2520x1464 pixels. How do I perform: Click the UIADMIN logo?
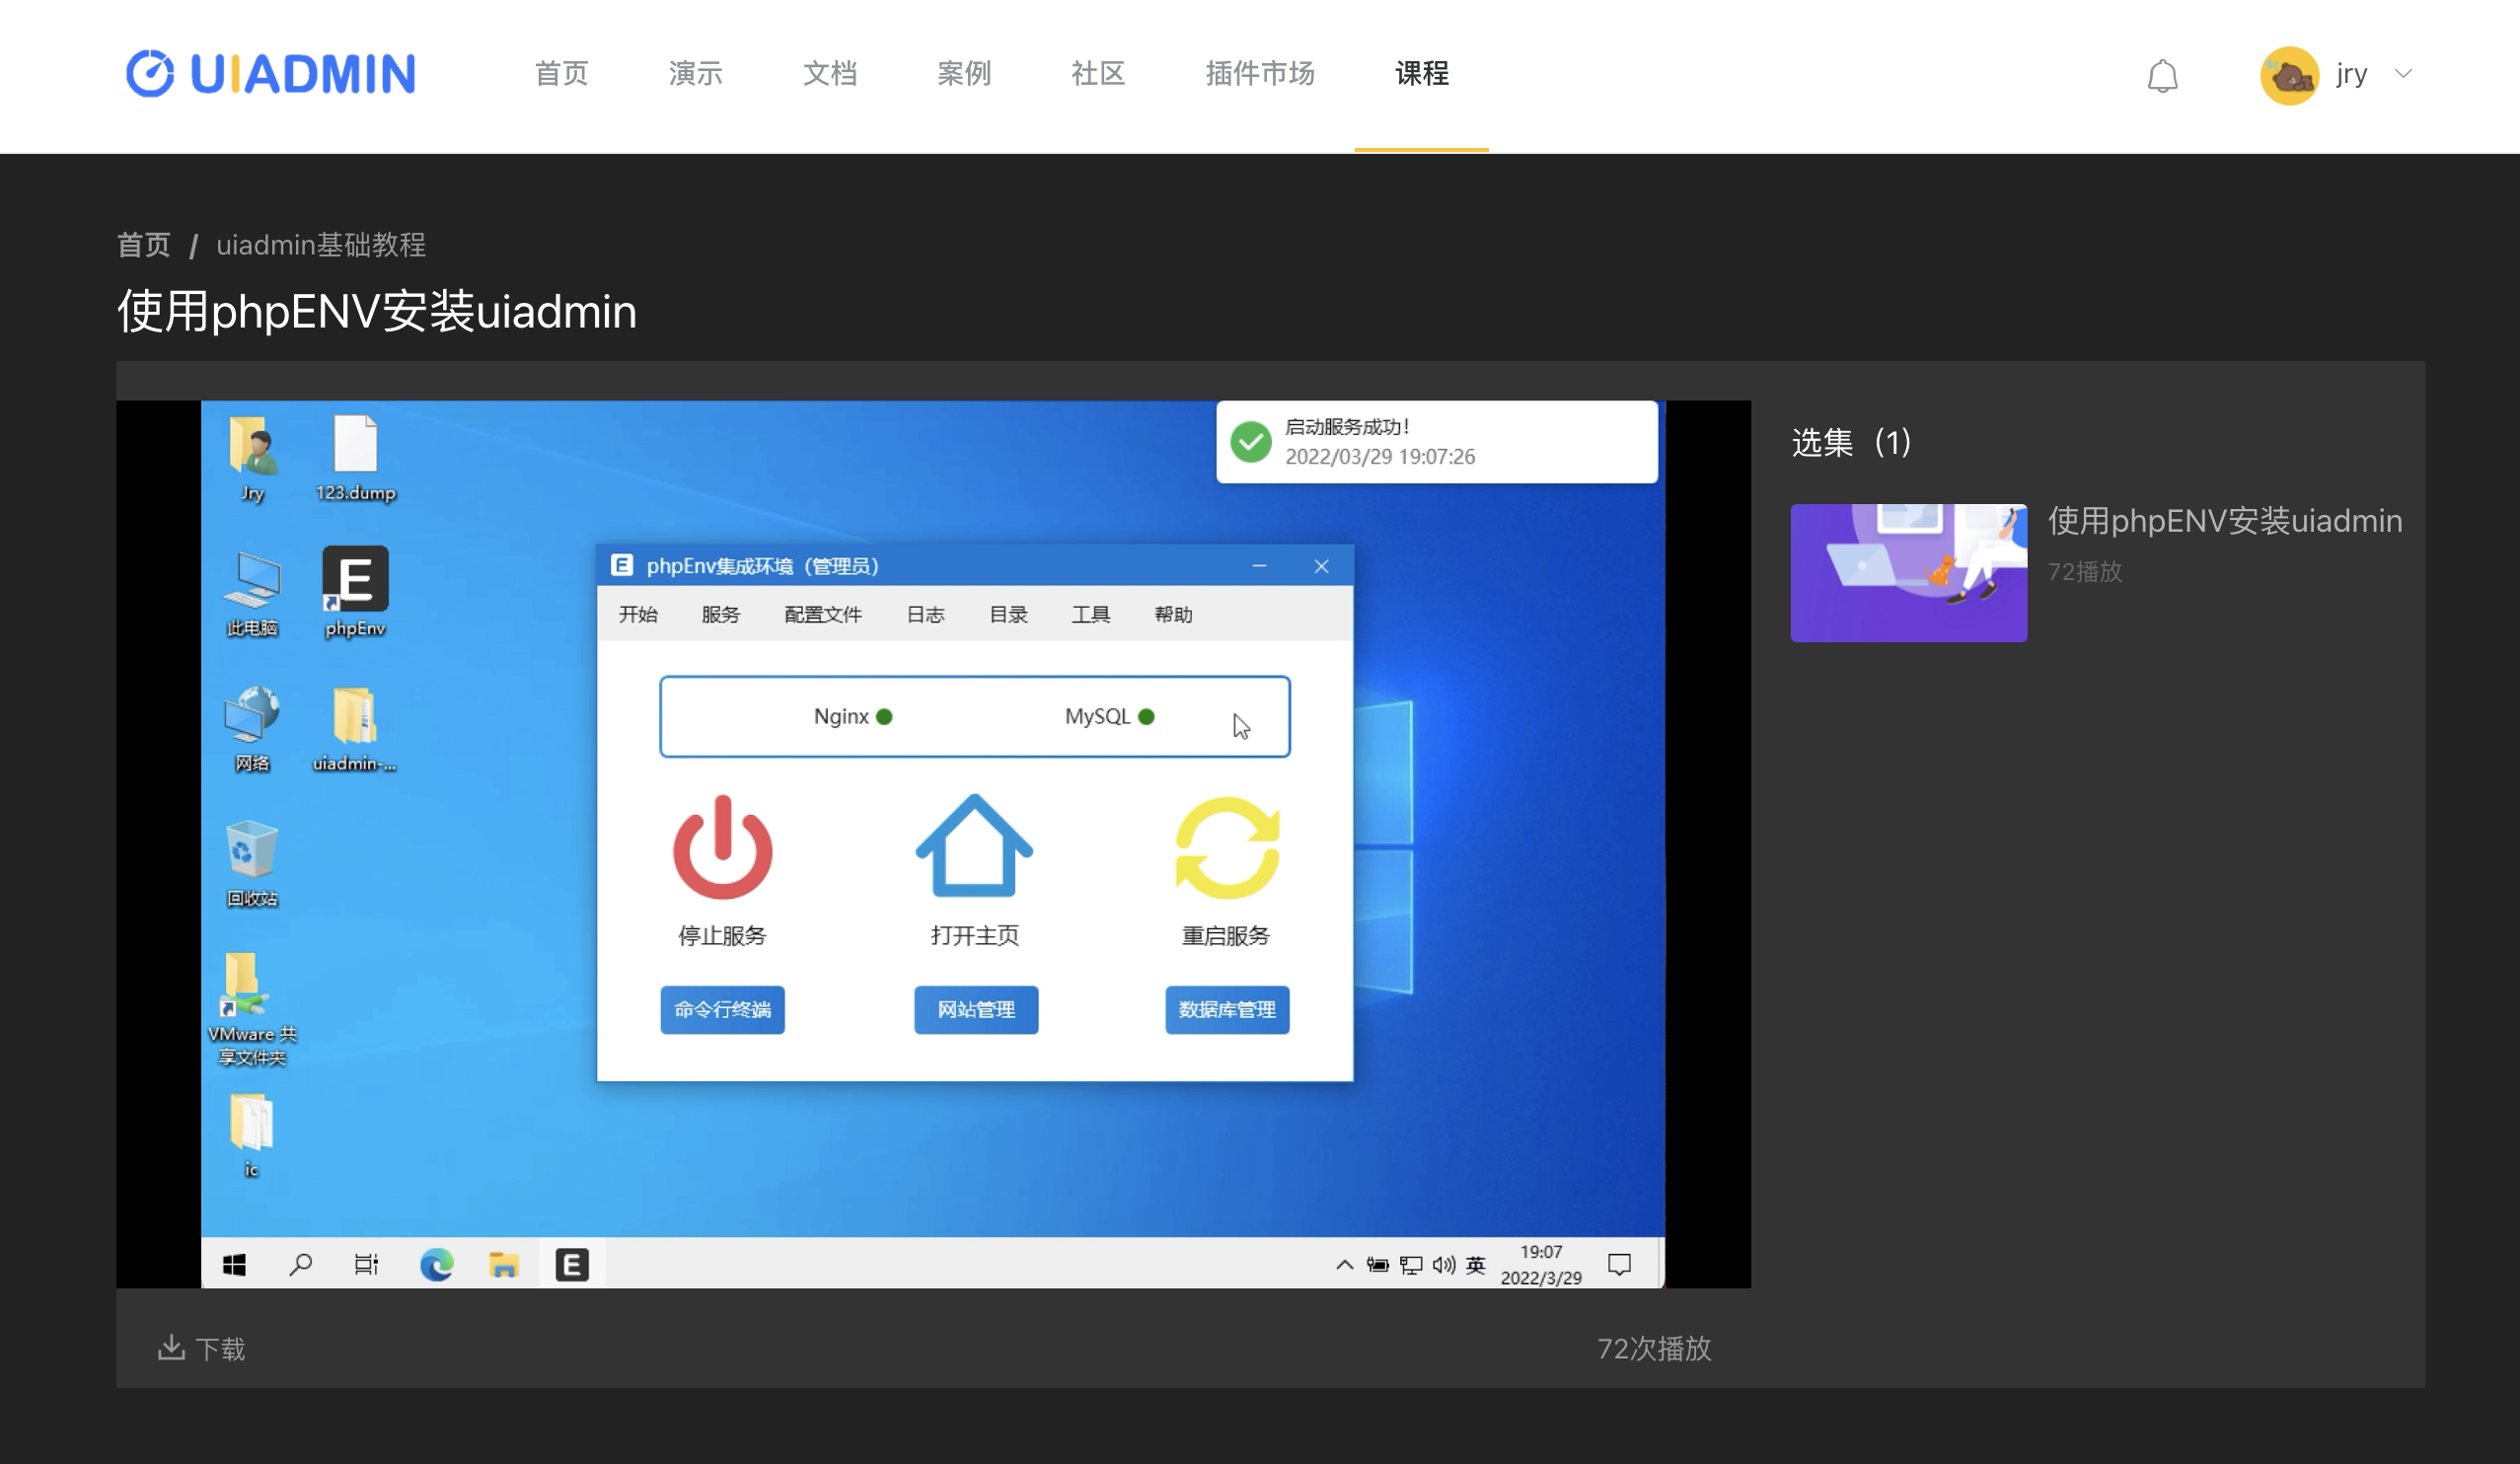click(270, 73)
